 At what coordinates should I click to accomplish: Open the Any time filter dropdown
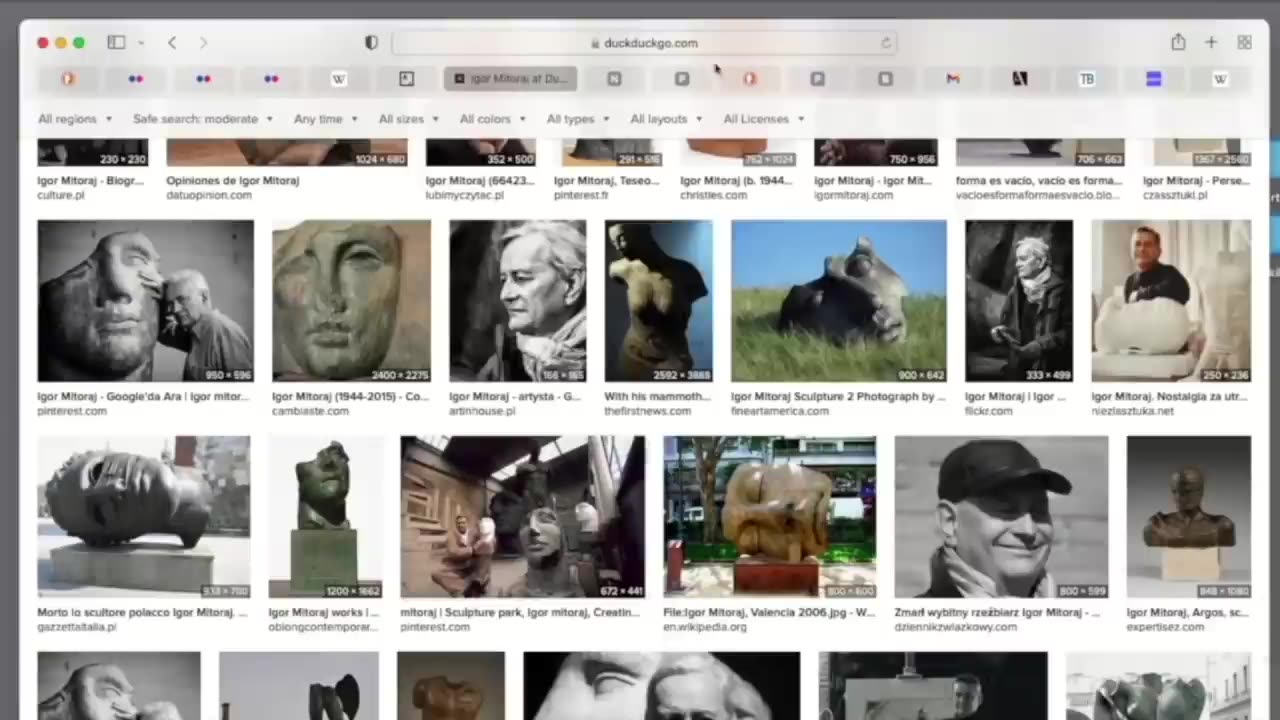[x=326, y=118]
